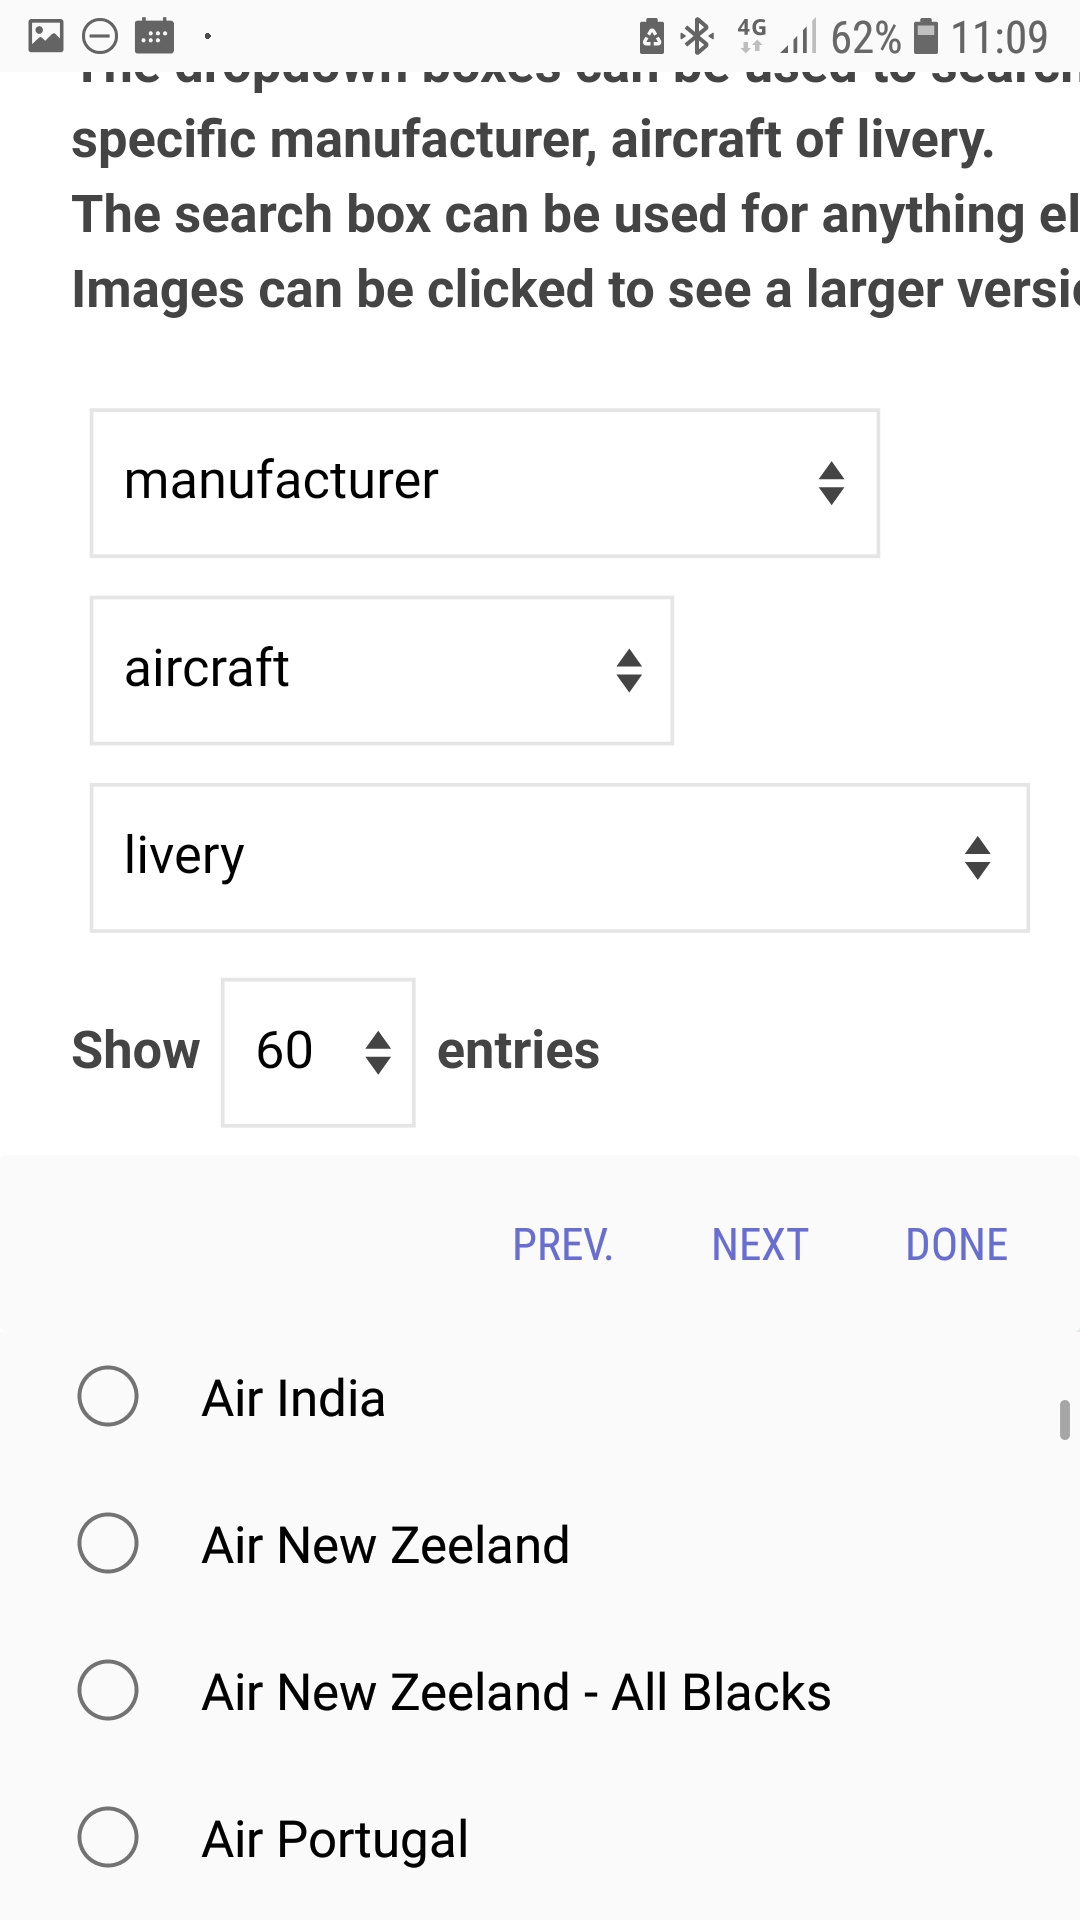Select the Air Portugal radio option
The width and height of the screenshot is (1080, 1920).
coord(108,1837)
